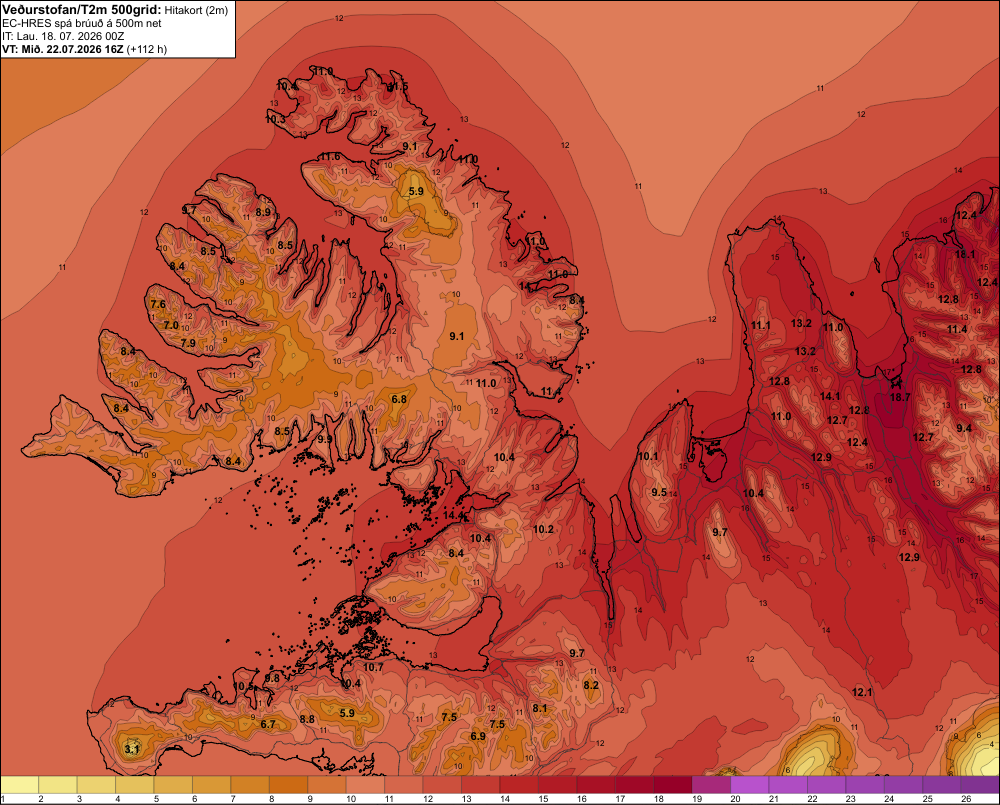Select the VT valid time line
1000x805 pixels.
tap(84, 49)
